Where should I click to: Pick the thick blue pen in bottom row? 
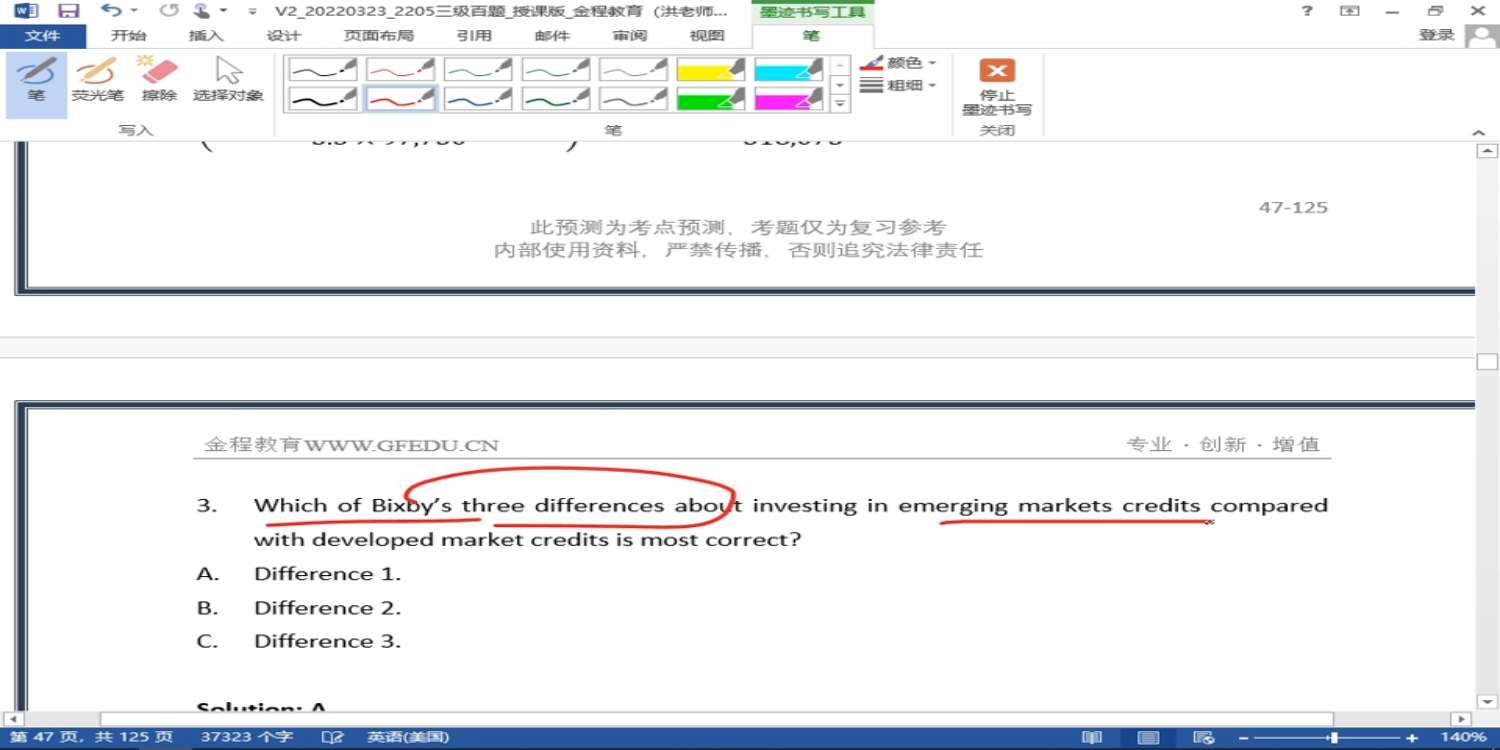pyautogui.click(x=479, y=98)
